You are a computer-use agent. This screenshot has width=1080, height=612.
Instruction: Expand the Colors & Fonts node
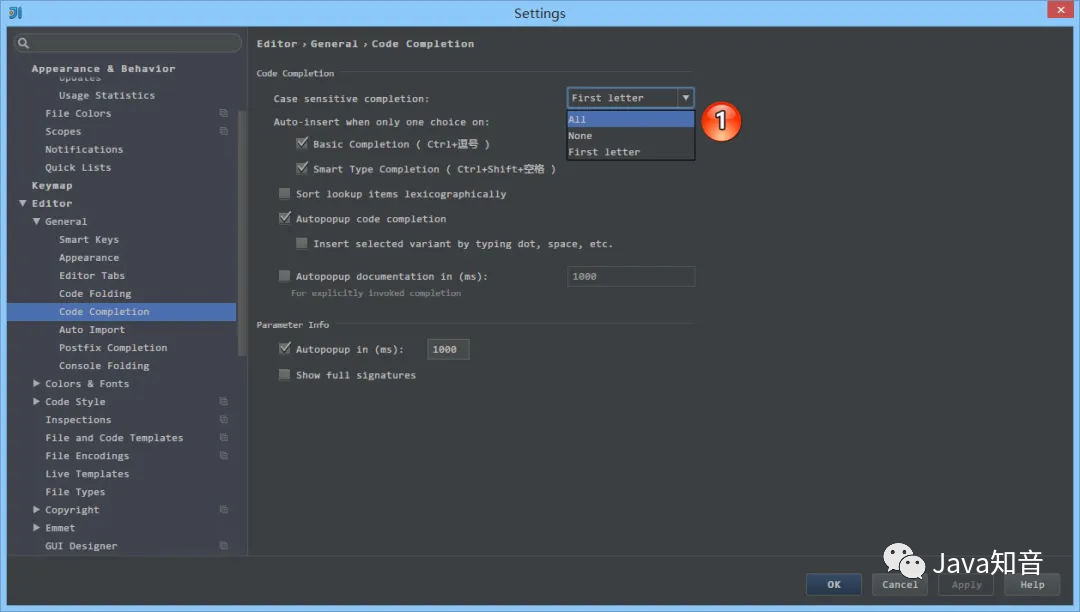tap(37, 383)
